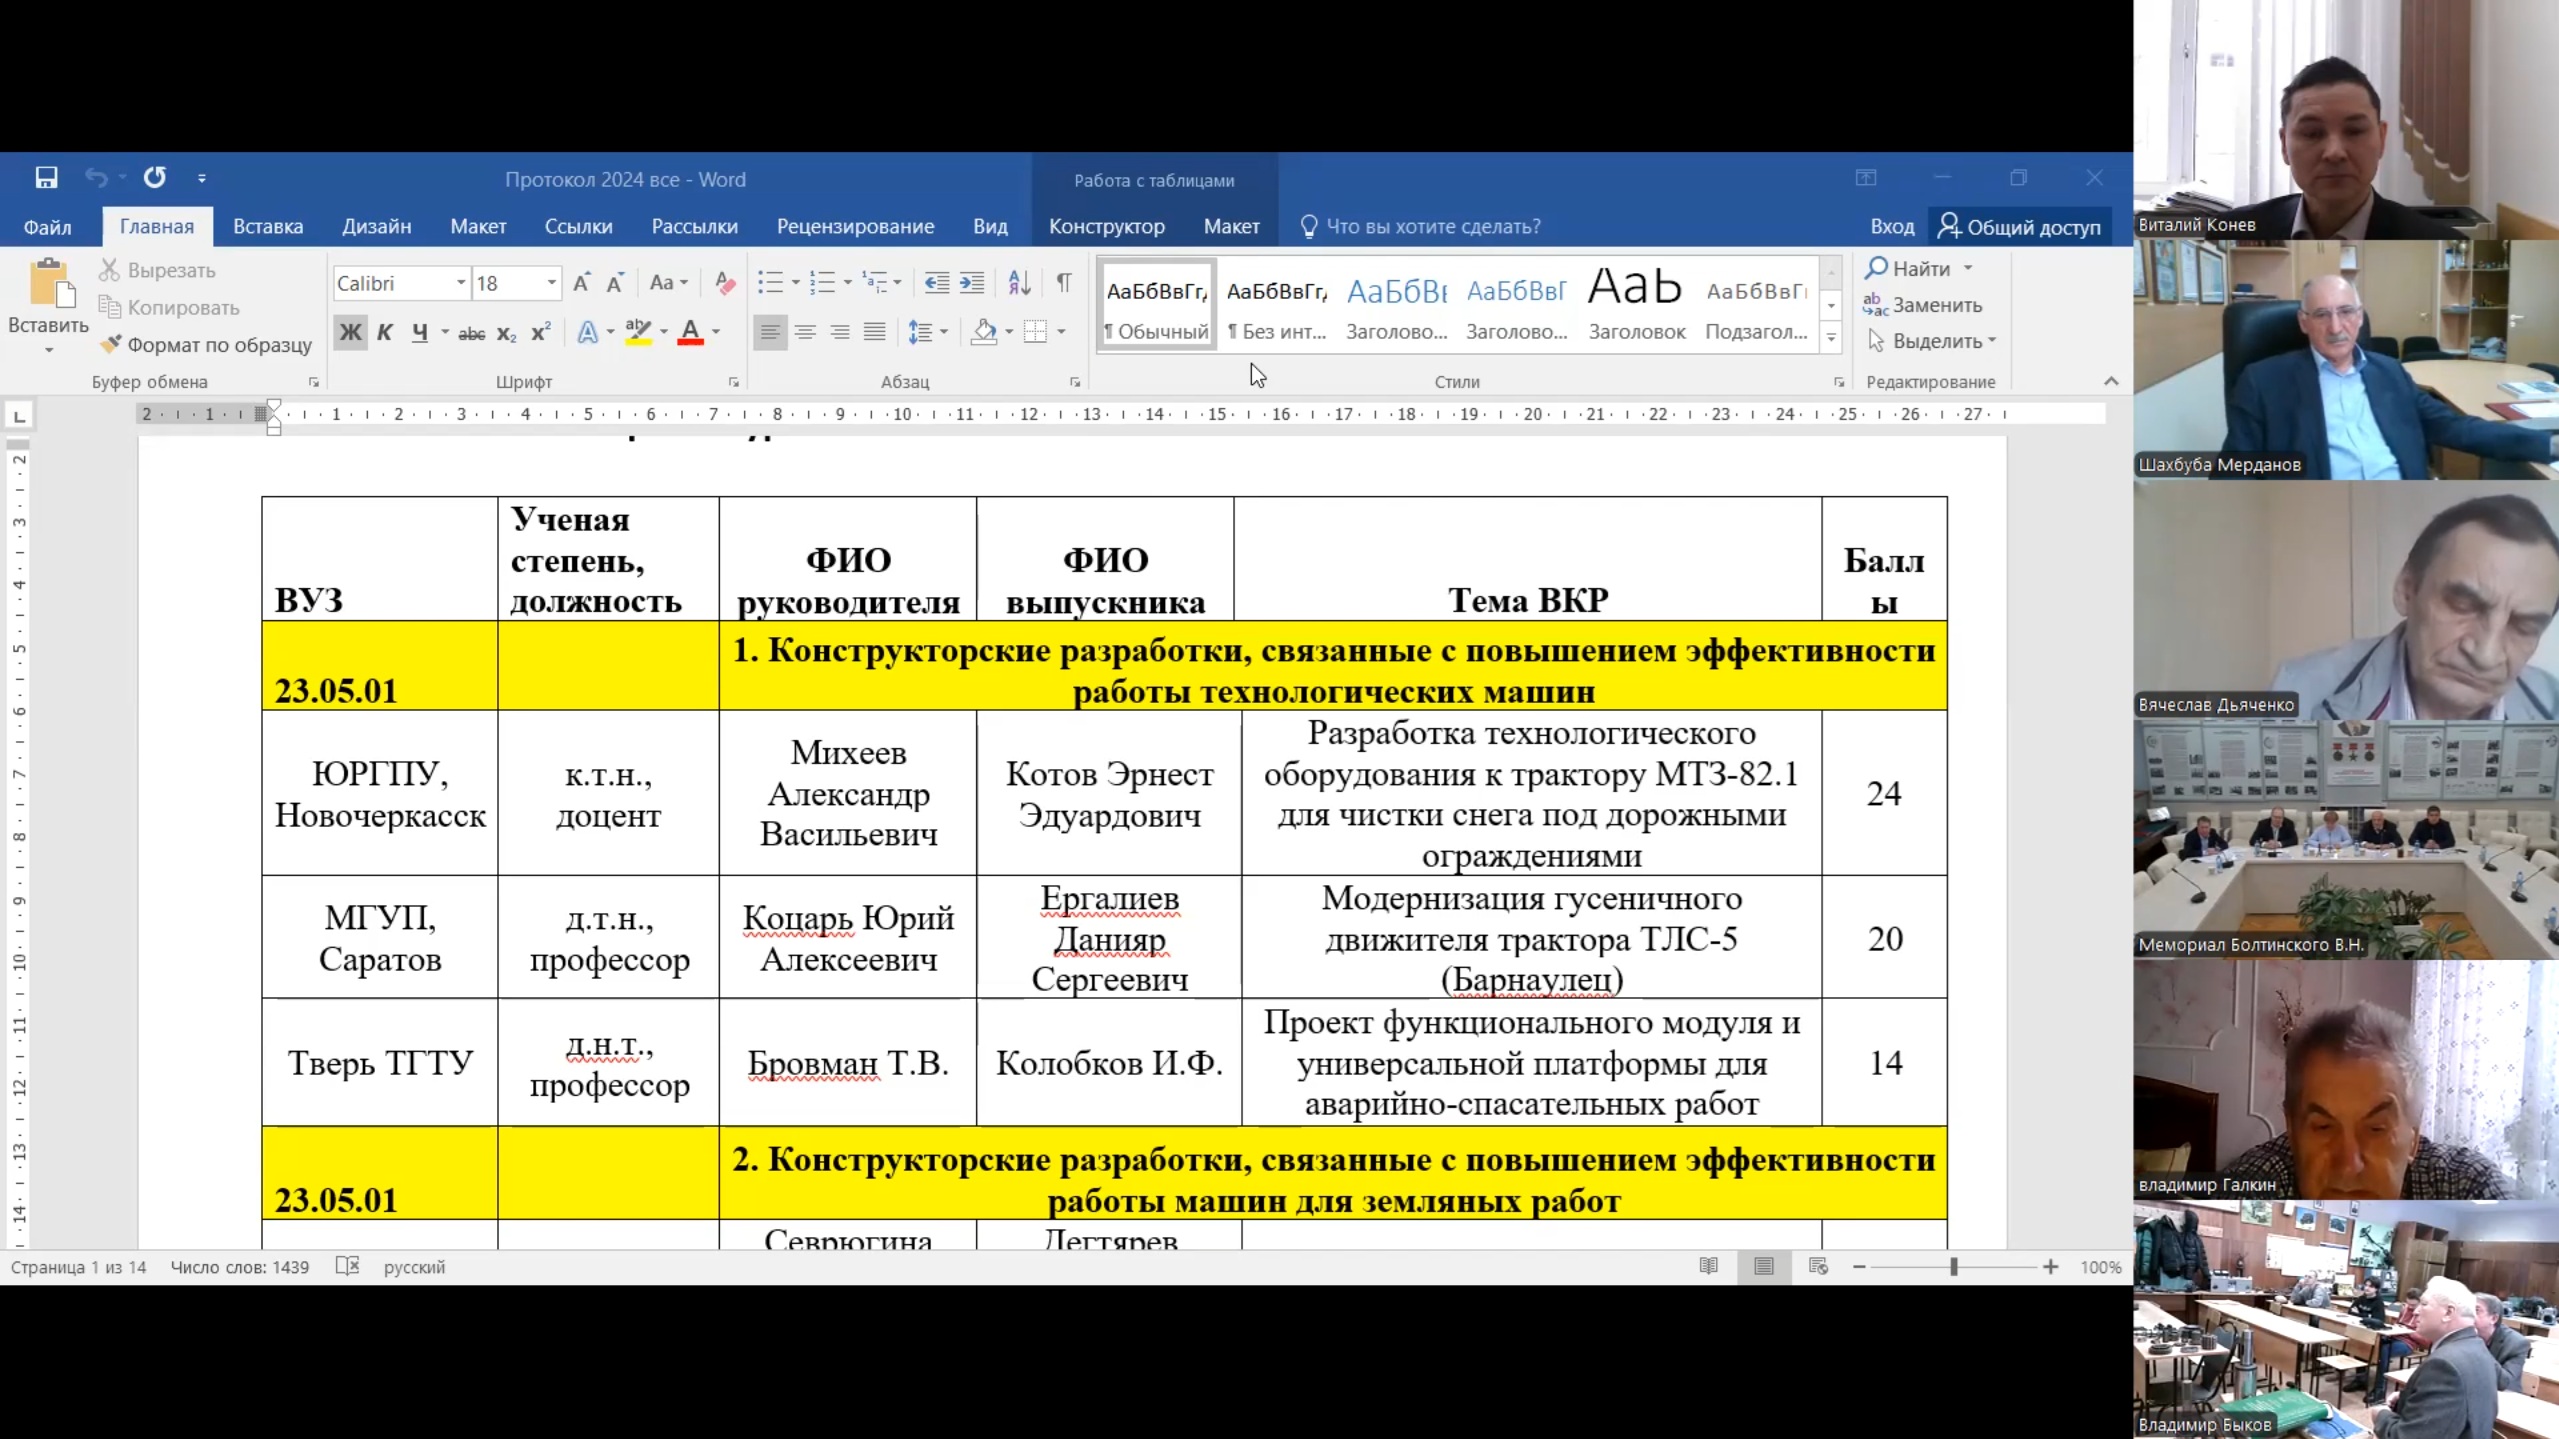Image resolution: width=2559 pixels, height=1439 pixels.
Task: Click the 100% zoom level indicator
Action: coord(2100,1267)
